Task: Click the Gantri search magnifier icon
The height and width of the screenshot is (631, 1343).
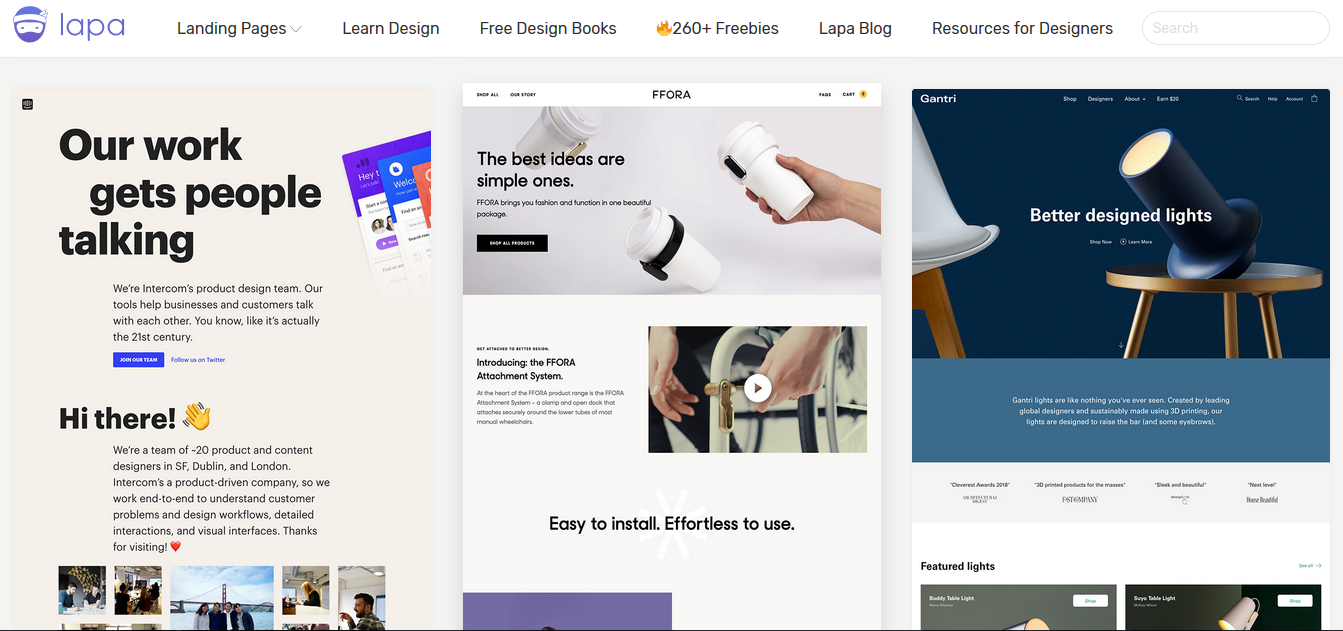Action: pyautogui.click(x=1240, y=98)
